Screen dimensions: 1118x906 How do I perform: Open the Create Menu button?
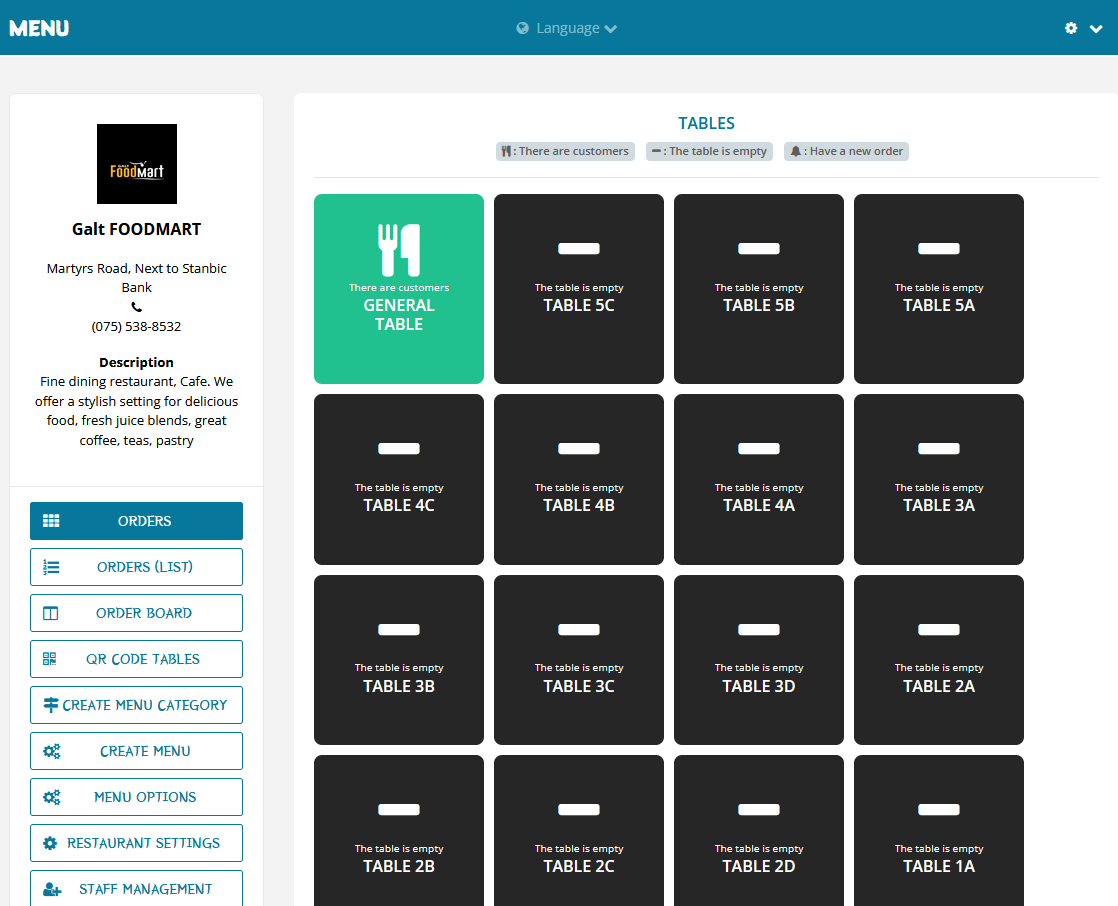point(136,751)
